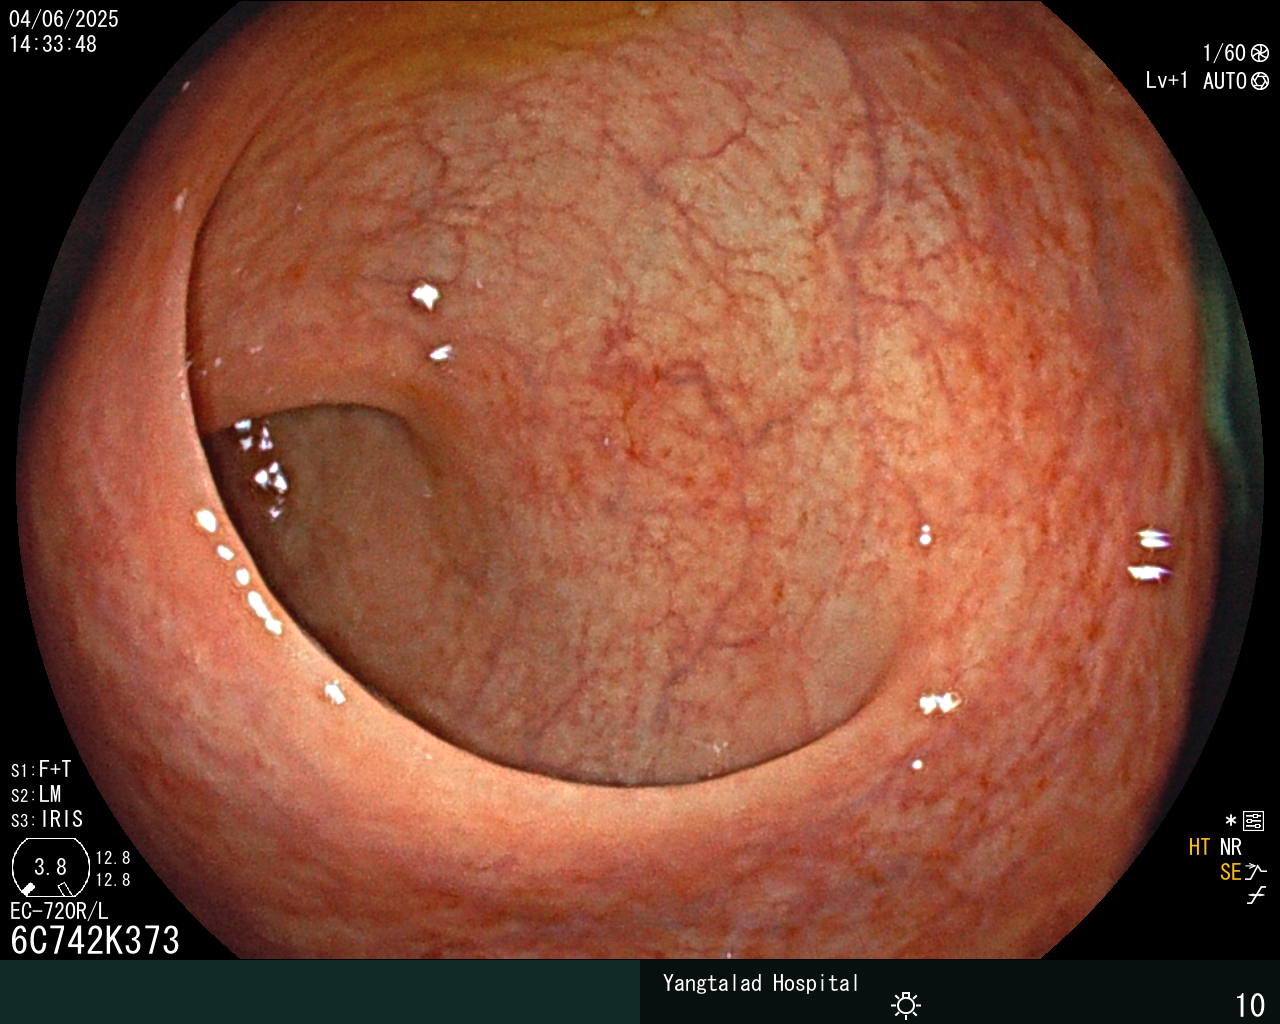
Task: Click the yellow SE indicator
Action: click(1230, 873)
